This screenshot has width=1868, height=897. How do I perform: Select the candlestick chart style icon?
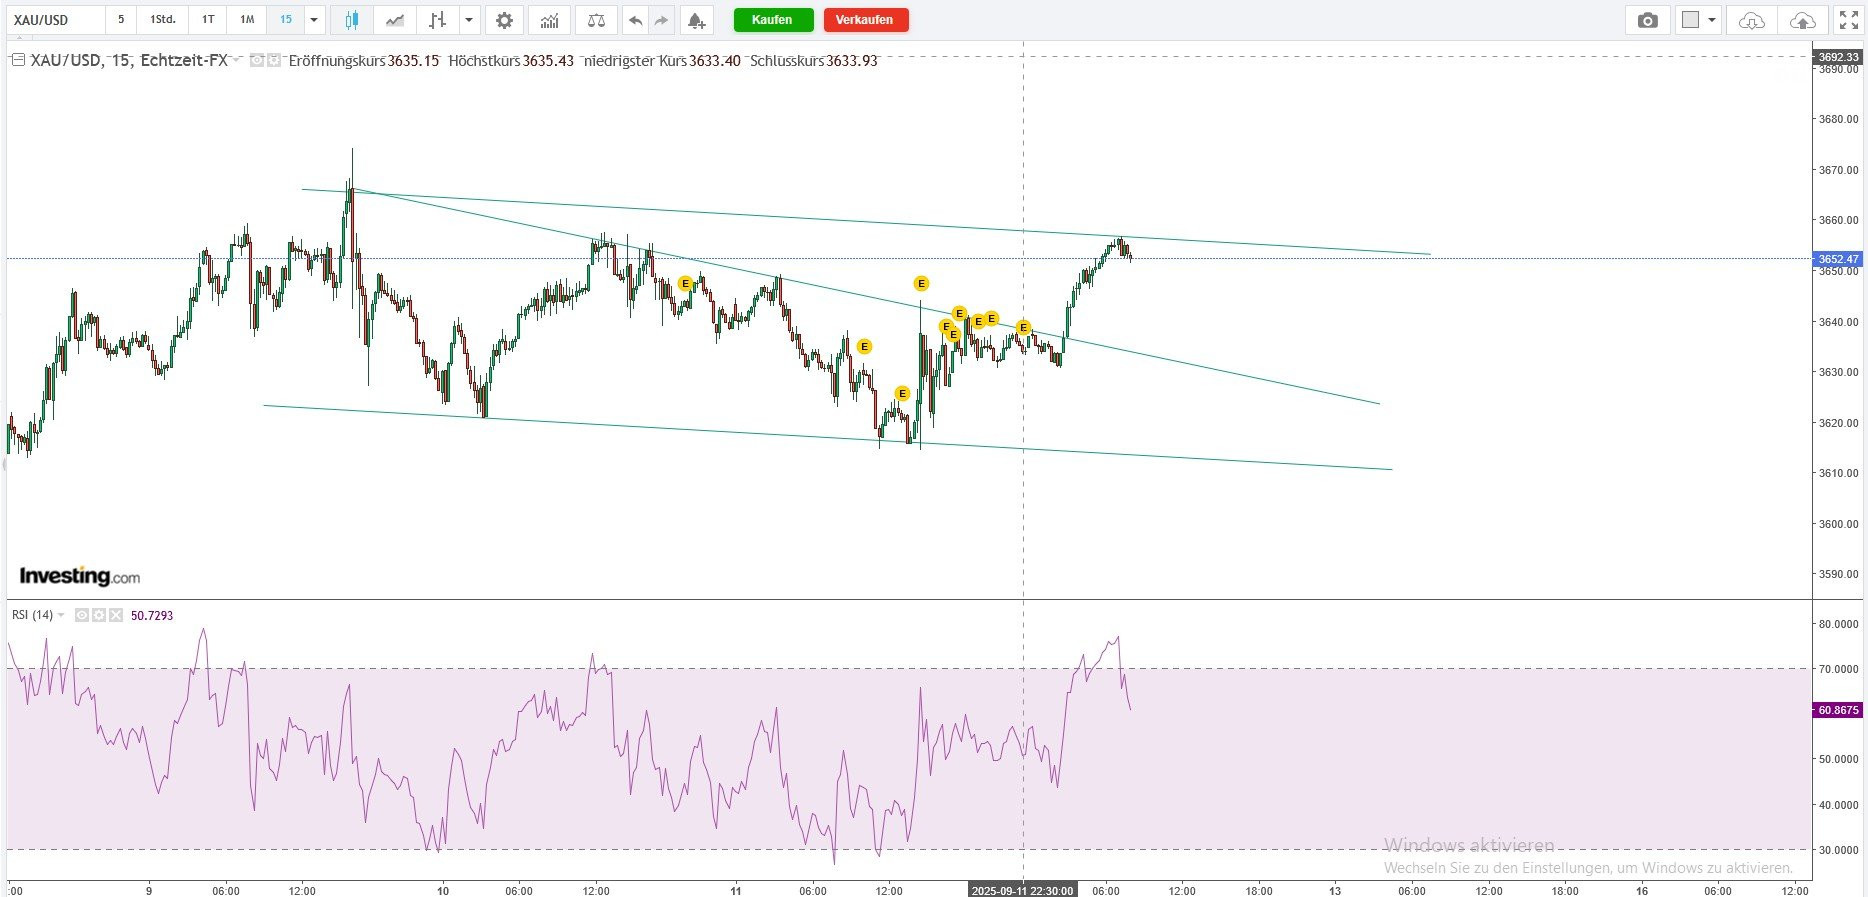click(351, 20)
